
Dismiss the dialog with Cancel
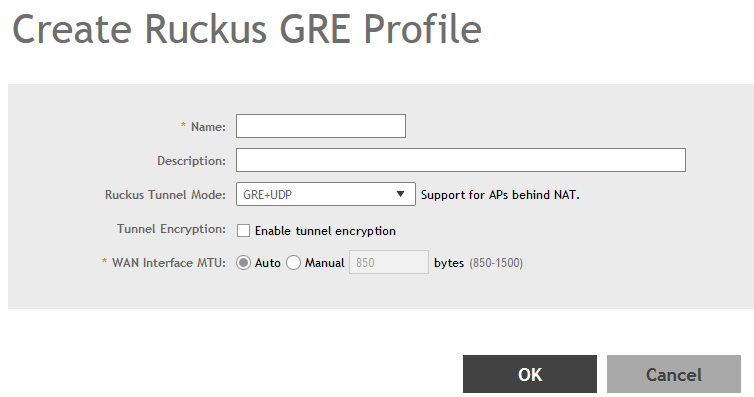(674, 374)
